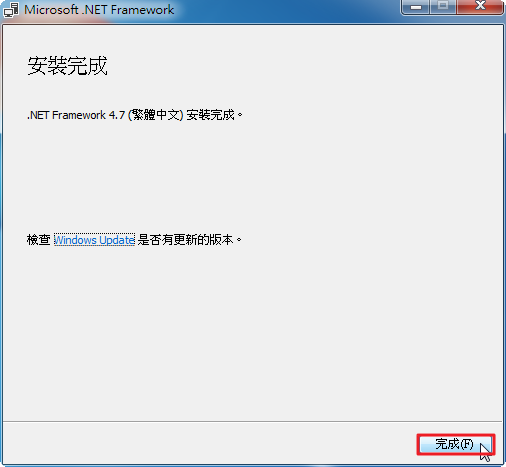
Task: Click the footer area left of the 完成 button
Action: tap(210, 444)
